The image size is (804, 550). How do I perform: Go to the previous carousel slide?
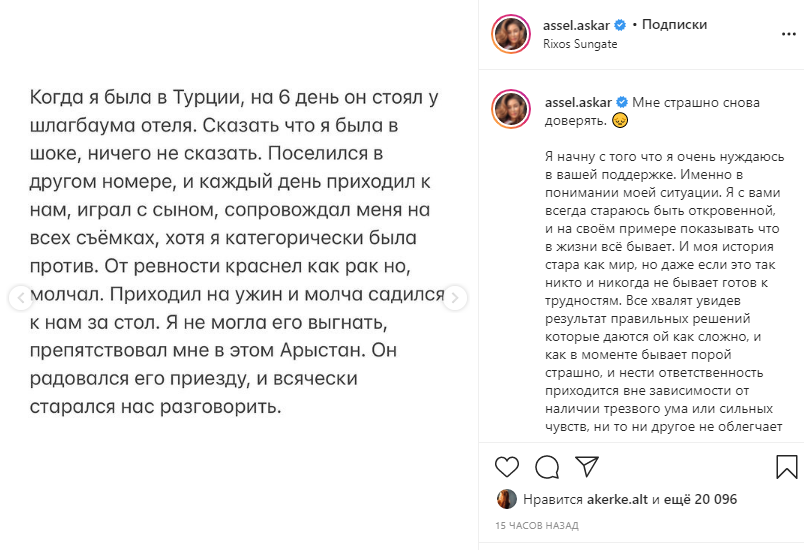point(16,297)
